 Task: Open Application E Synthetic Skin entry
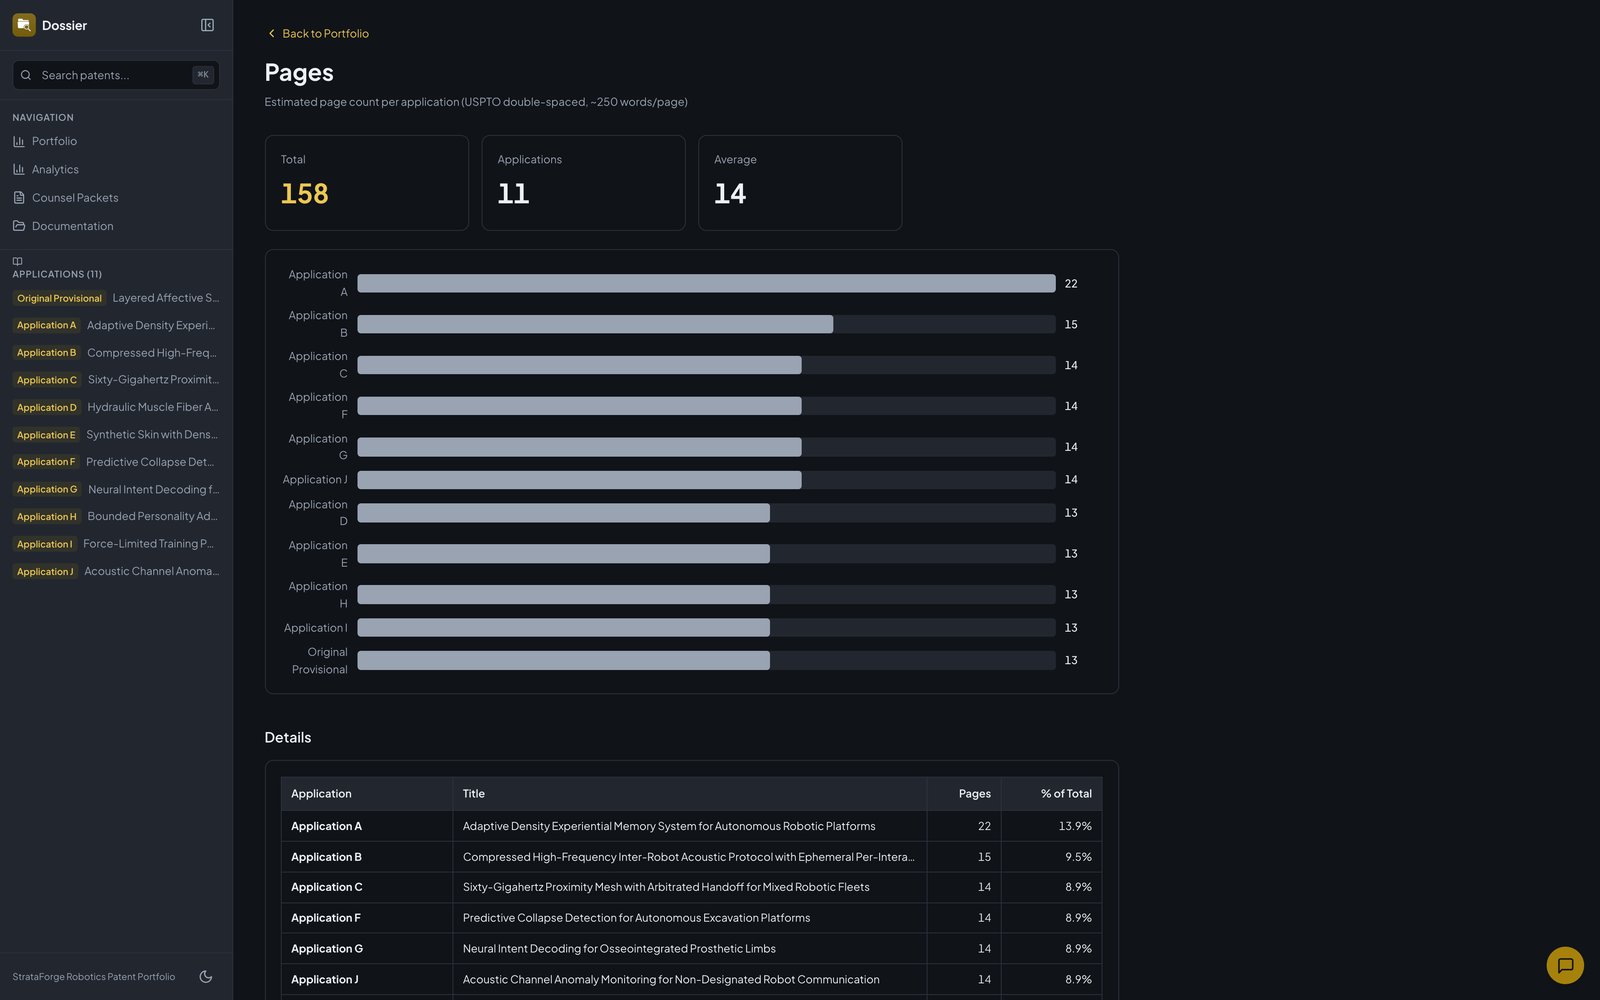116,435
